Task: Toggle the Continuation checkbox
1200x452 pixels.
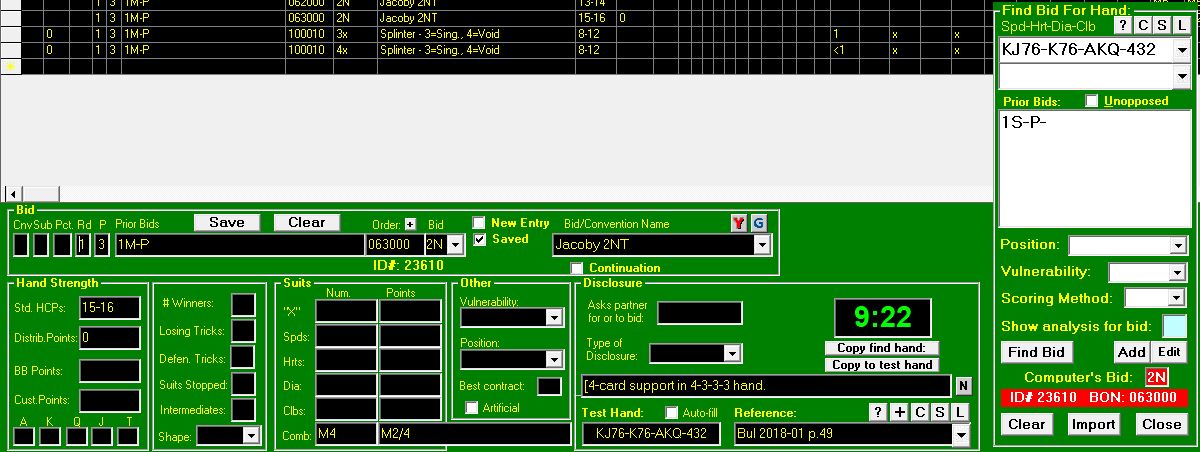Action: coord(577,268)
